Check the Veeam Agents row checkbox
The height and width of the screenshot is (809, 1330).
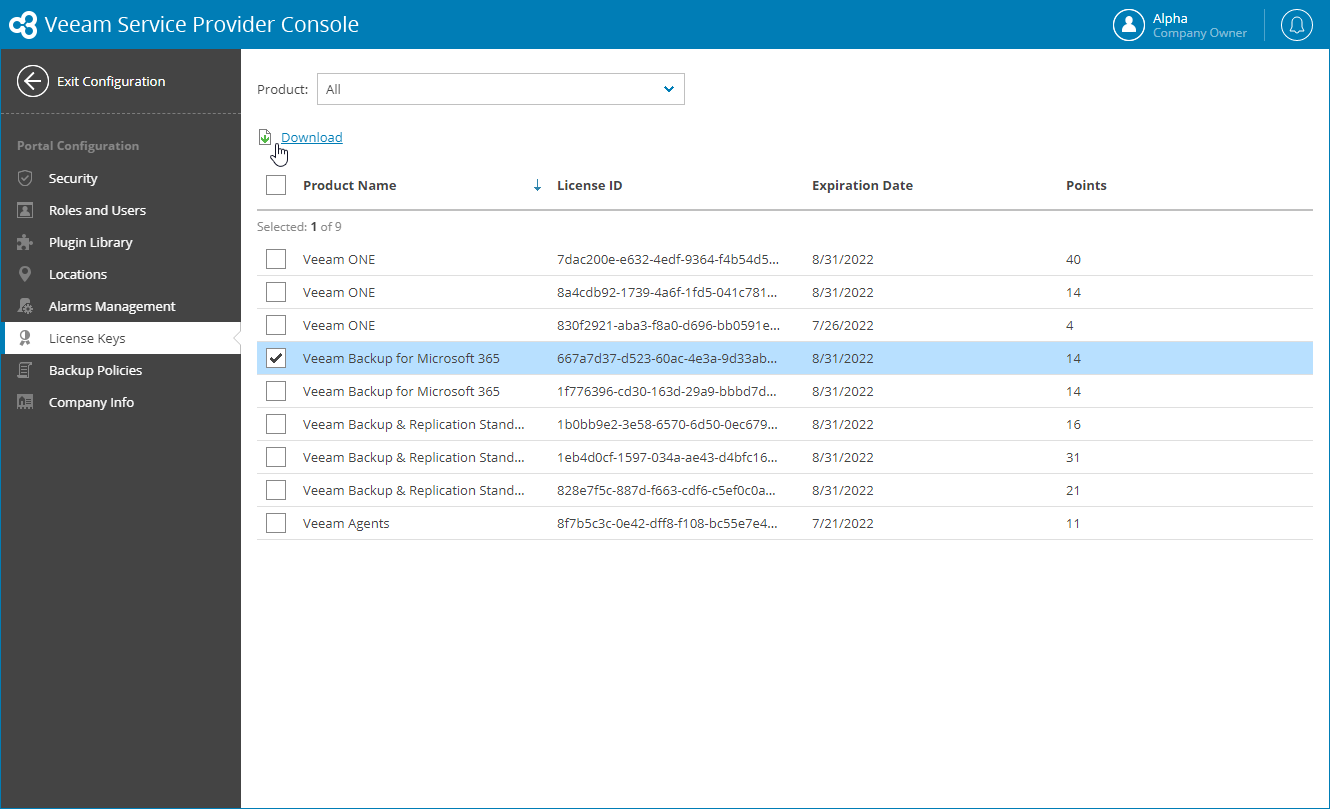coord(276,523)
